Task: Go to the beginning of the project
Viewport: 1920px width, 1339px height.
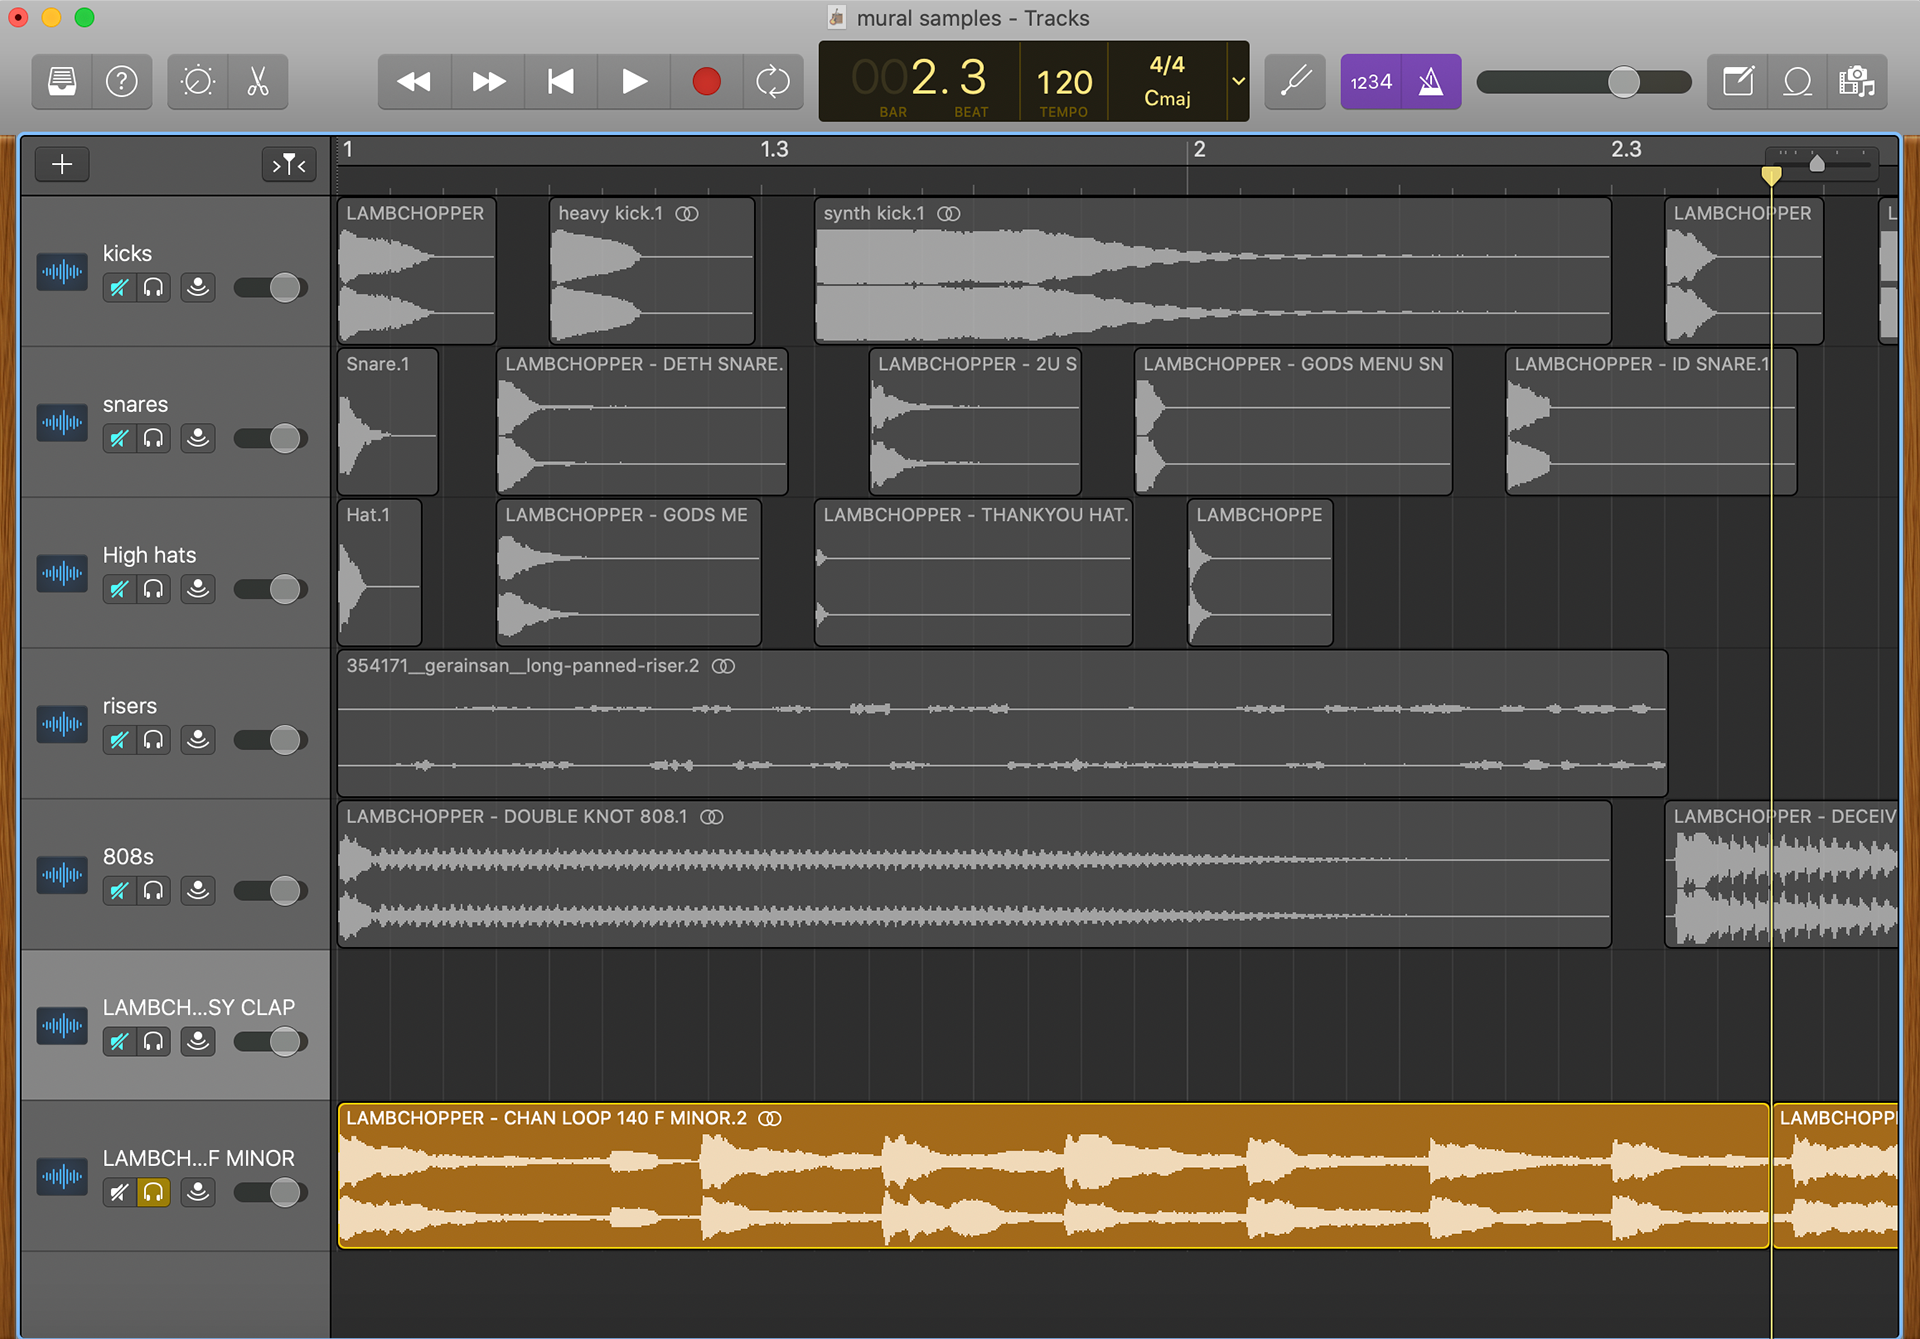Action: pyautogui.click(x=561, y=81)
